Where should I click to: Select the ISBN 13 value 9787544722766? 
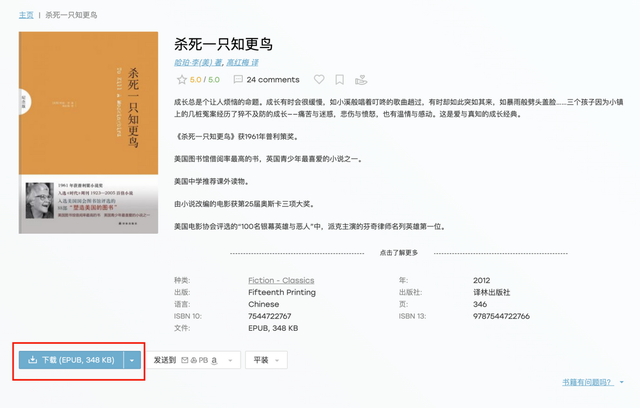501,316
